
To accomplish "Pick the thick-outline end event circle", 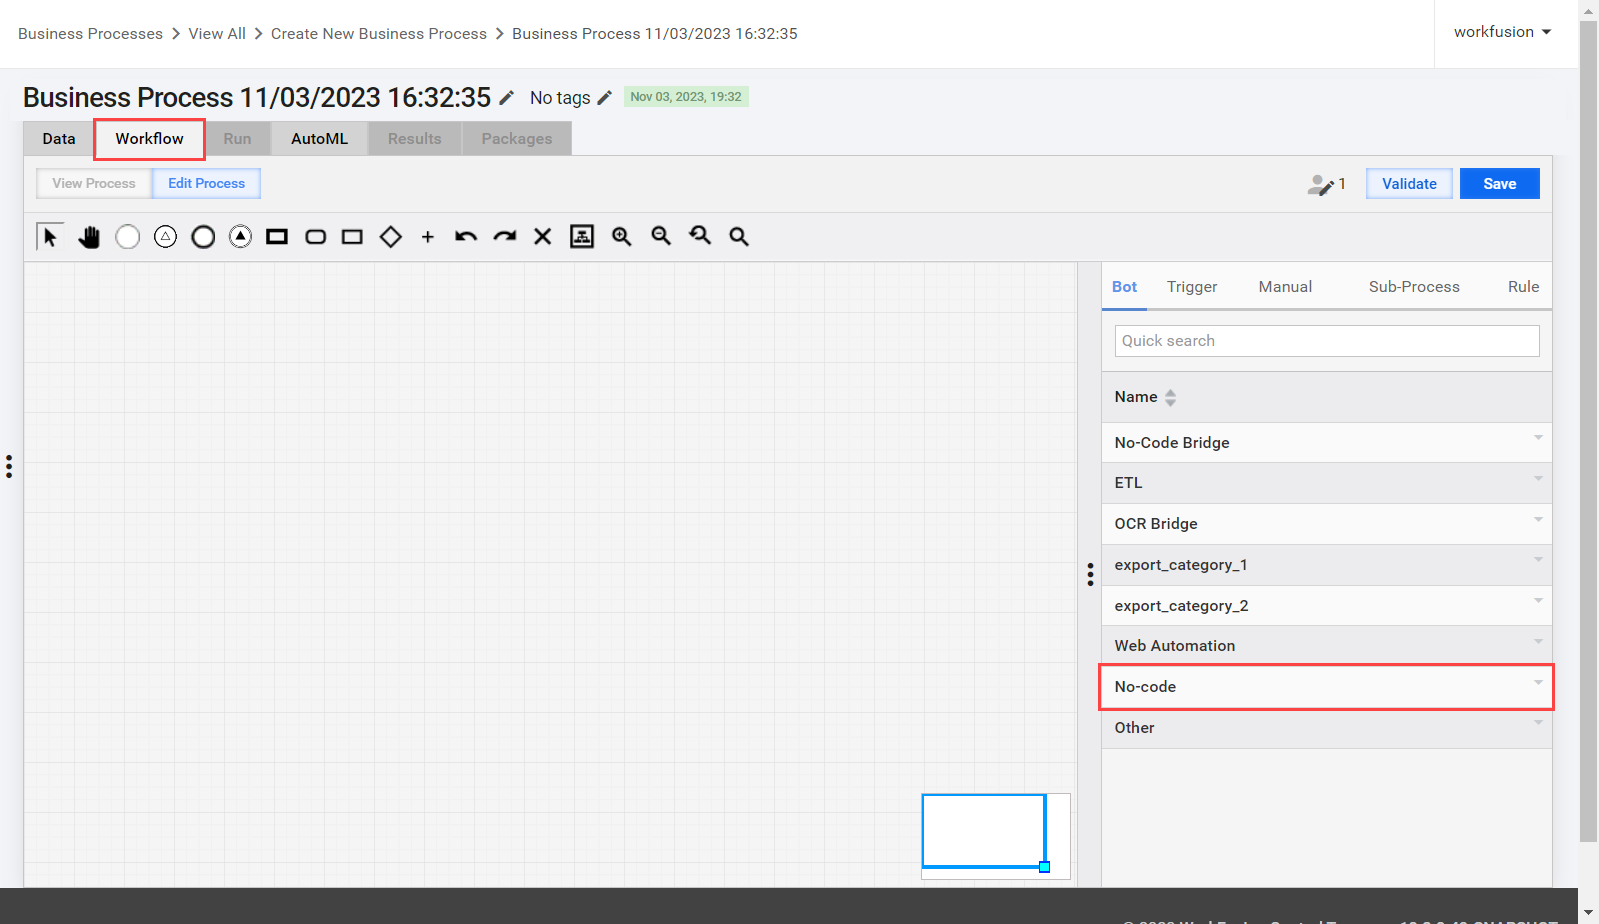I will (203, 237).
